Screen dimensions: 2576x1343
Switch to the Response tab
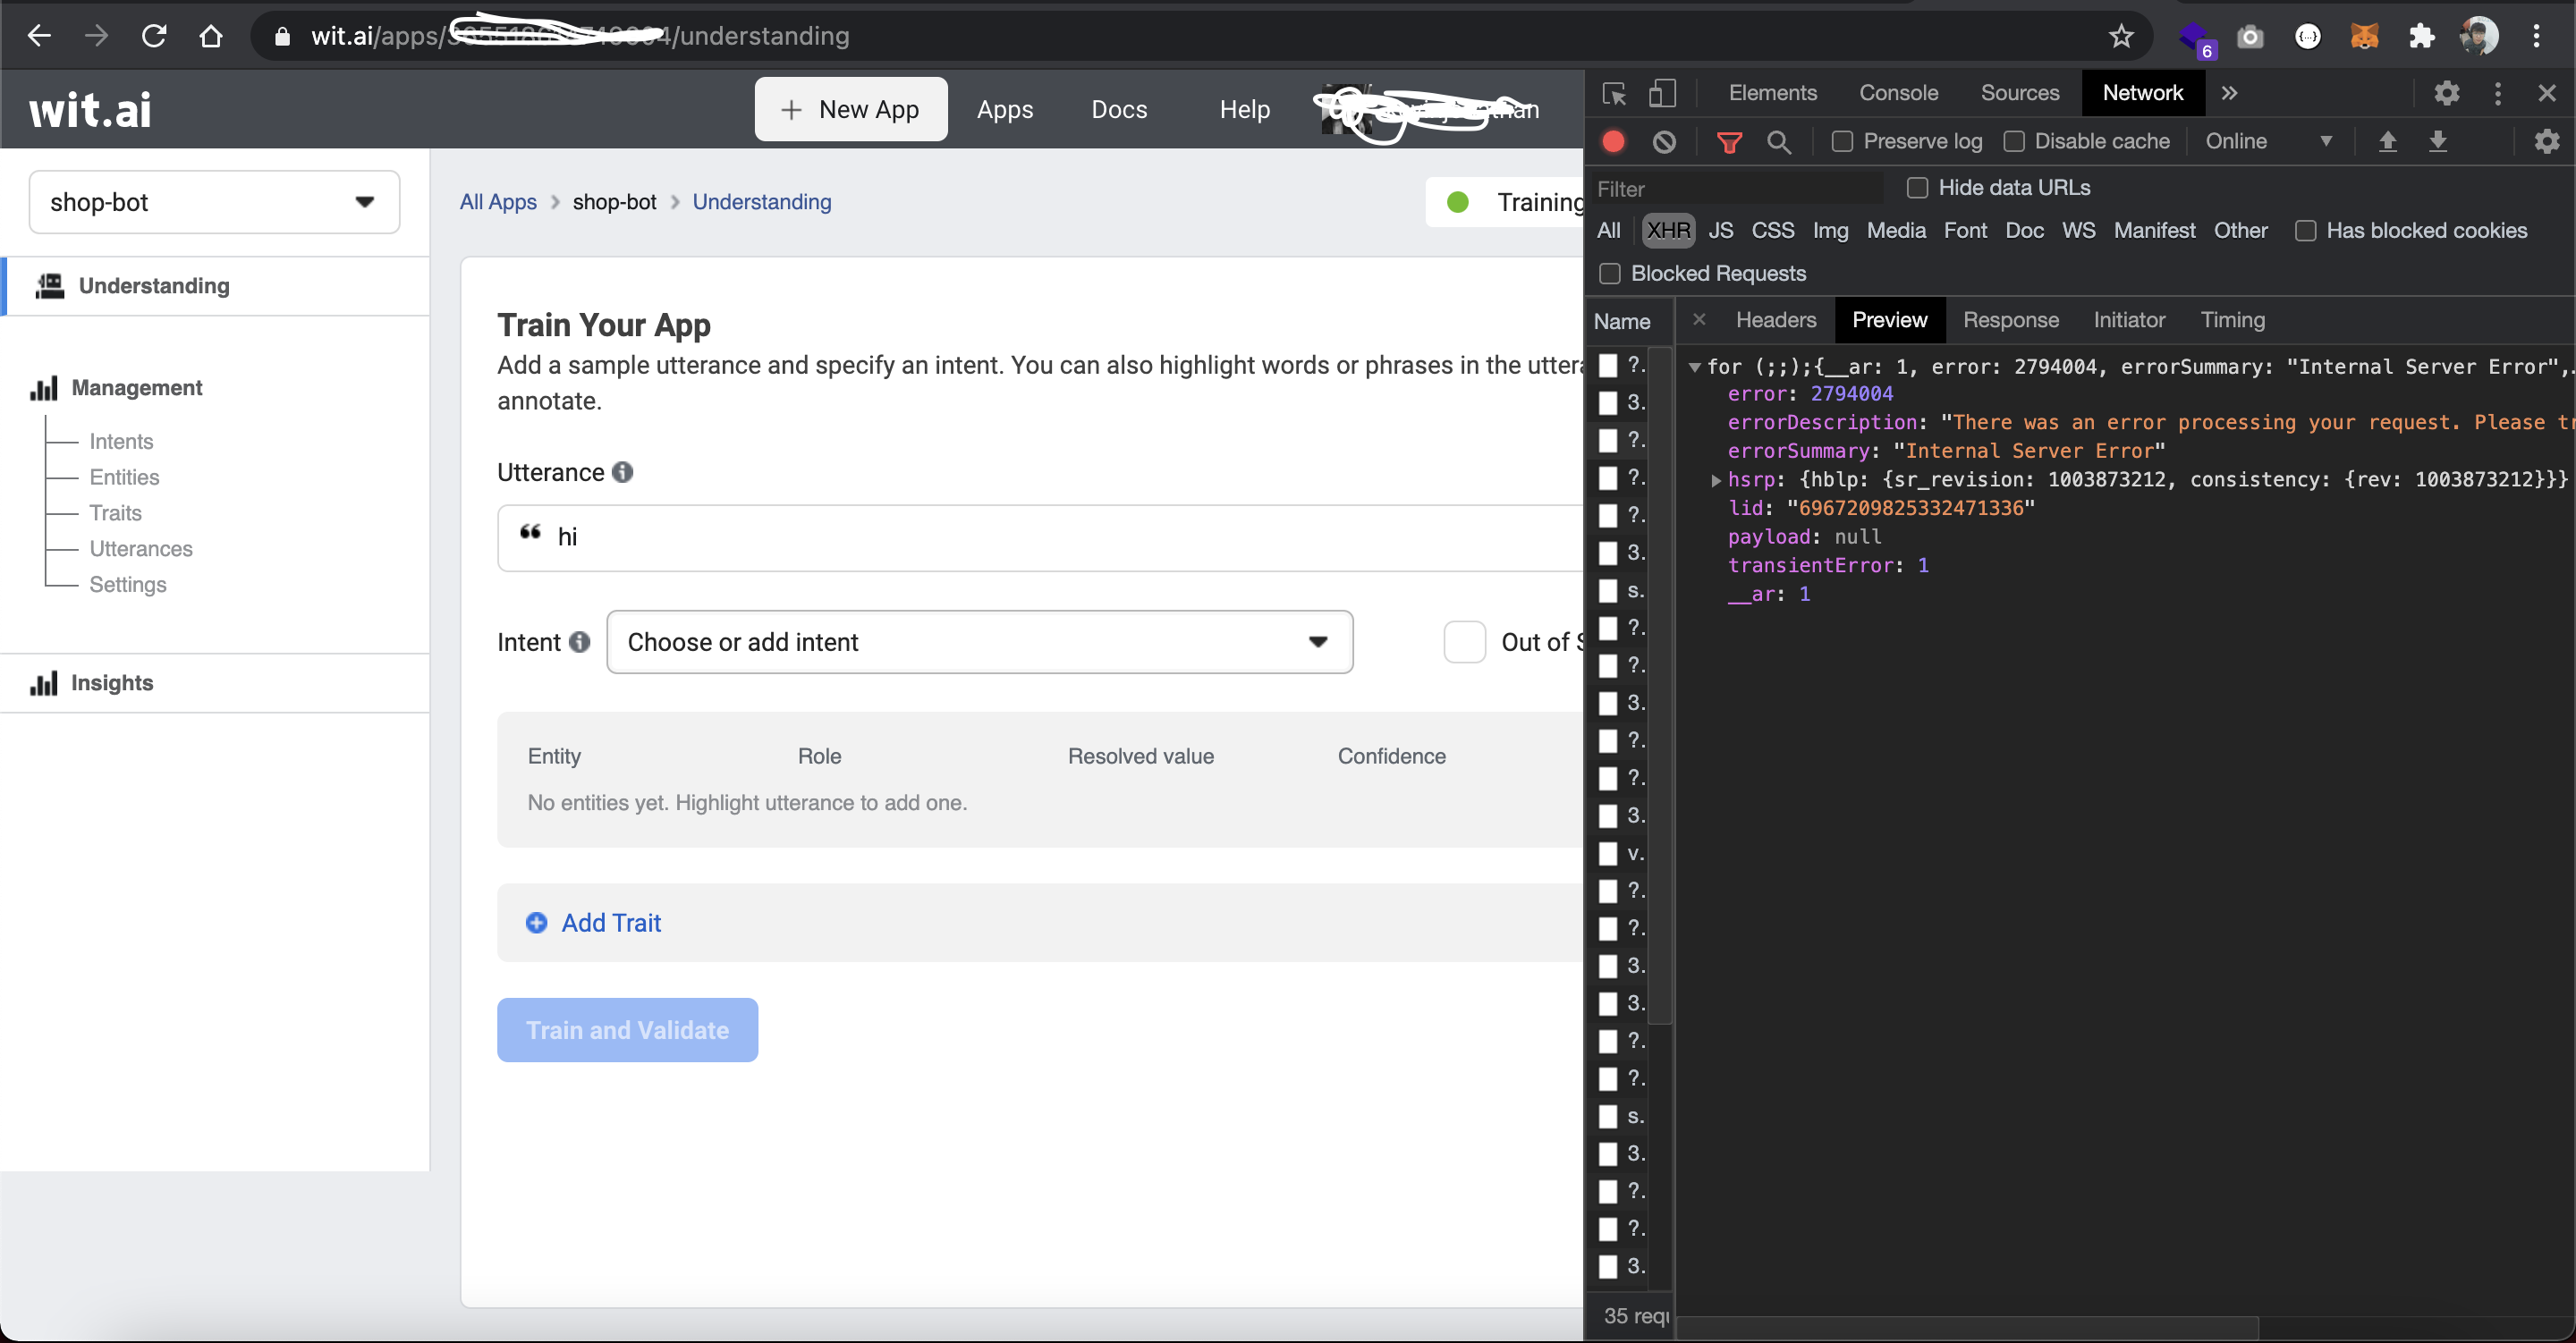pos(2011,320)
